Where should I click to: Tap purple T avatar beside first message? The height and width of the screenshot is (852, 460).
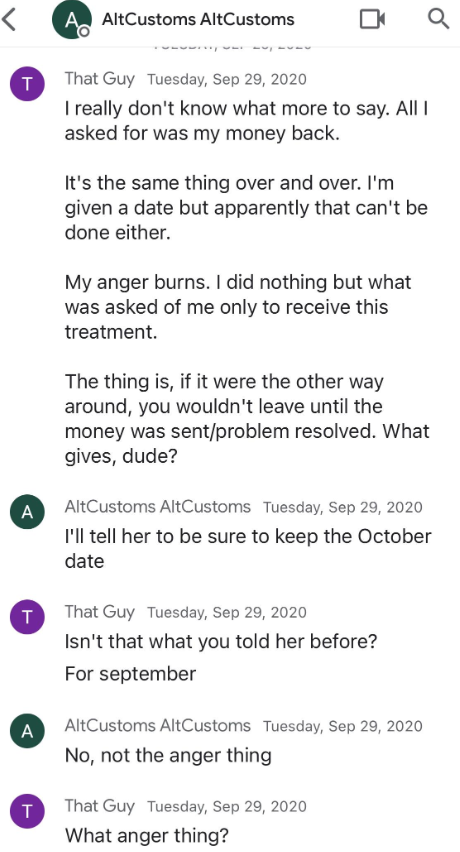[27, 84]
